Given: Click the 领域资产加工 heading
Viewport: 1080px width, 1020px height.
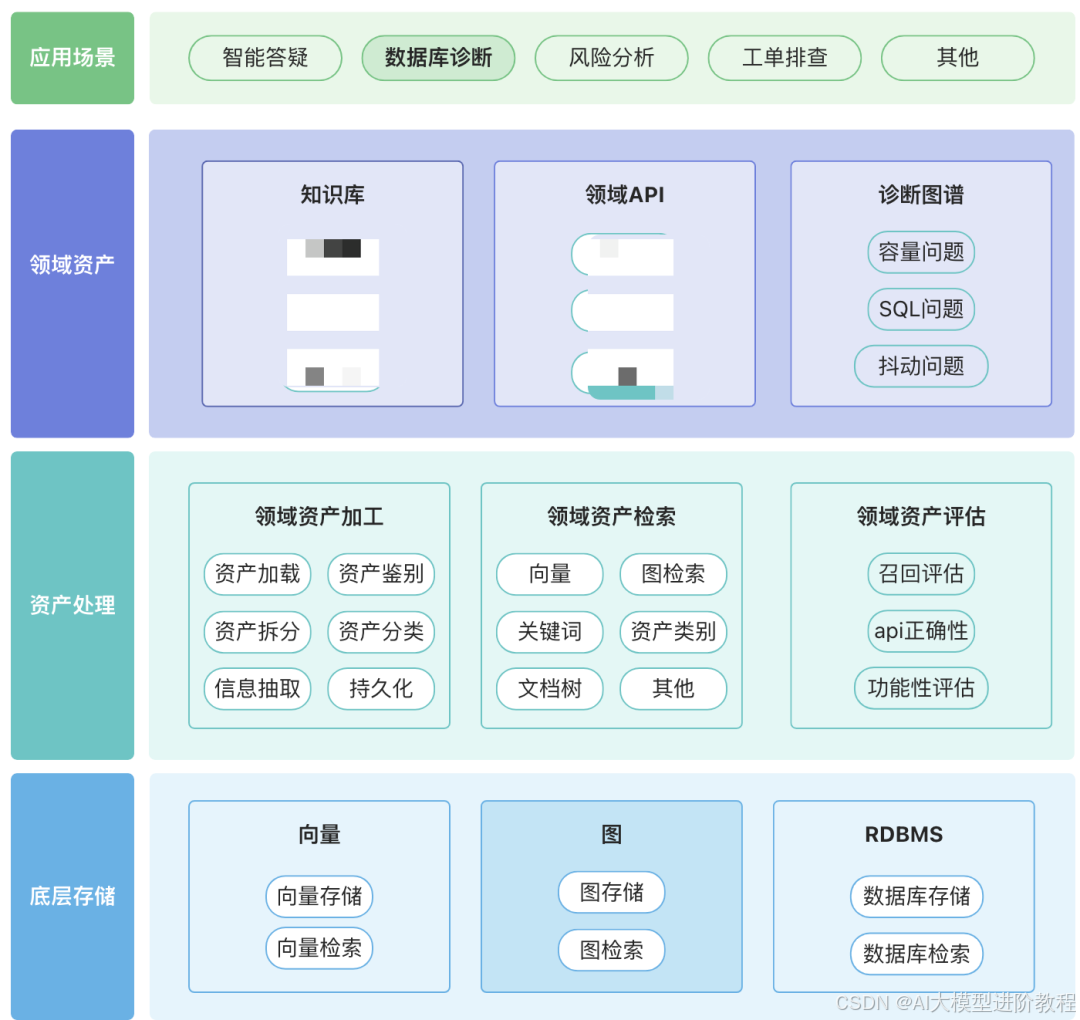Looking at the screenshot, I should (x=319, y=517).
